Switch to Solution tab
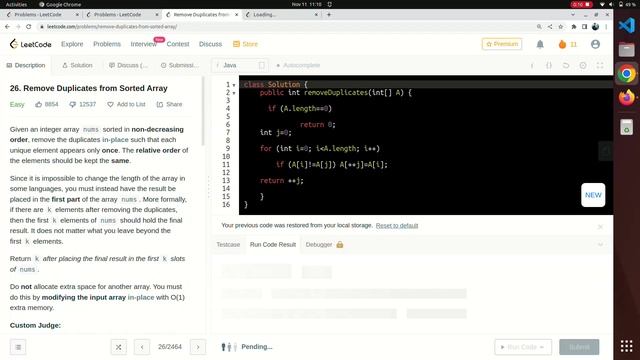 coord(77,65)
